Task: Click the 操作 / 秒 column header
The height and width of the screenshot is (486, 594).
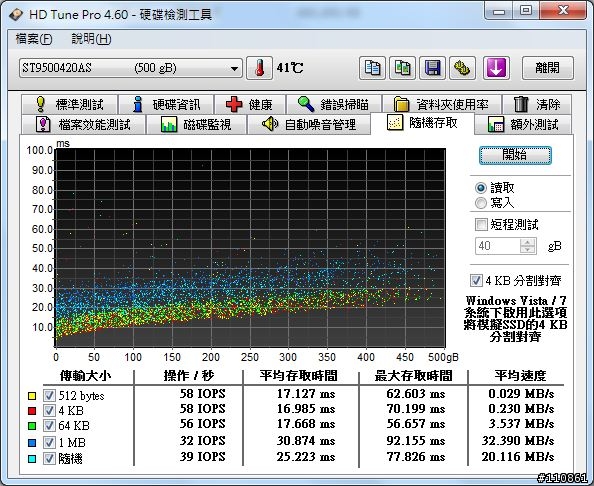Action: (x=189, y=376)
